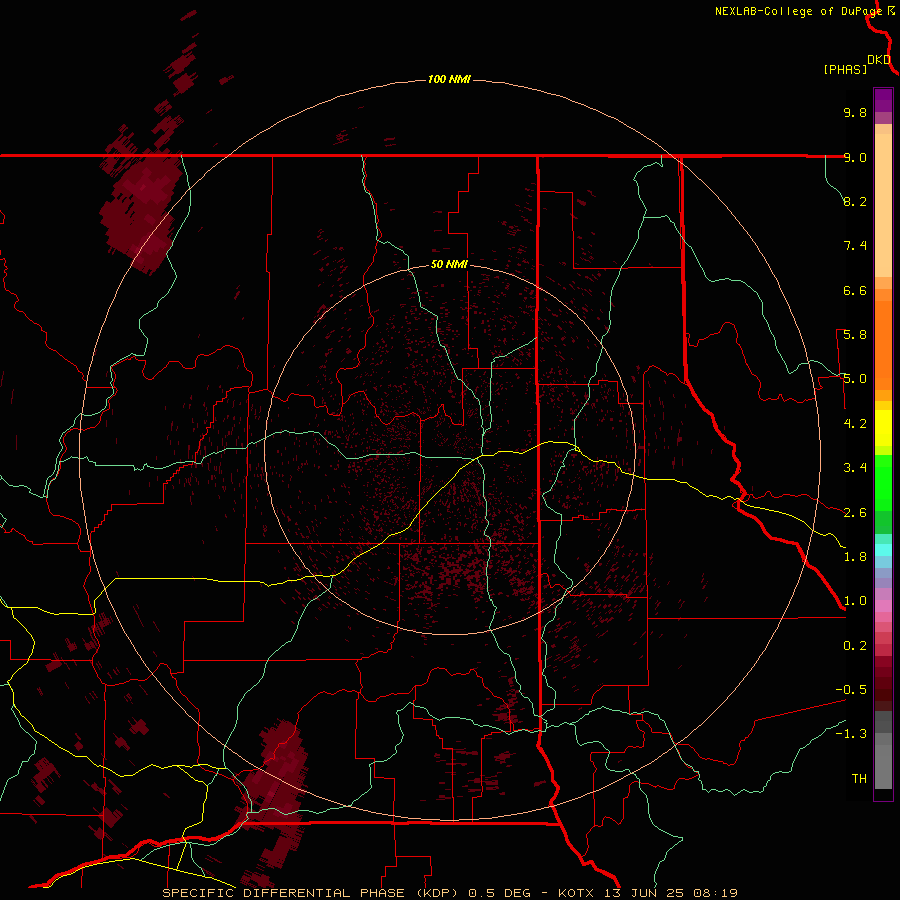Click the yellow segment of the color bar
This screenshot has height=900, width=900.
(x=883, y=428)
